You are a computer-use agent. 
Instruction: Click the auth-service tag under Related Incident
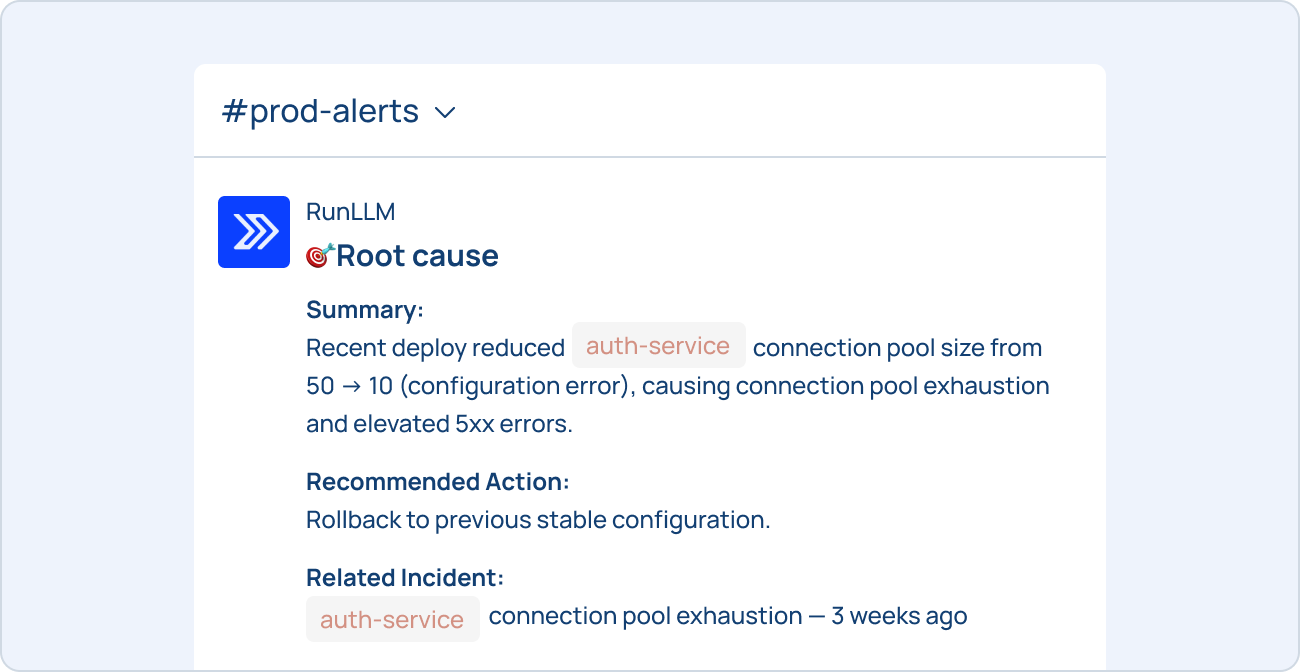[392, 619]
